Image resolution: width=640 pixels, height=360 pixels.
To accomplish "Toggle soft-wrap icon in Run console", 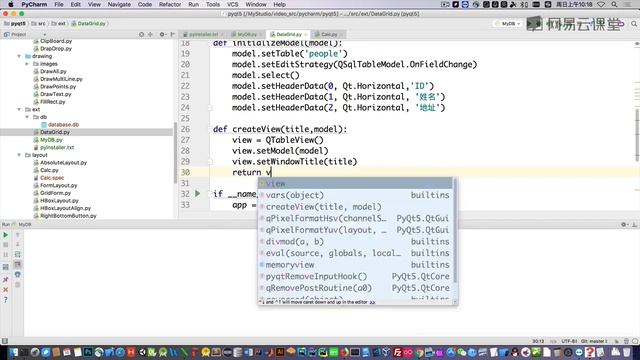I will pos(18,254).
